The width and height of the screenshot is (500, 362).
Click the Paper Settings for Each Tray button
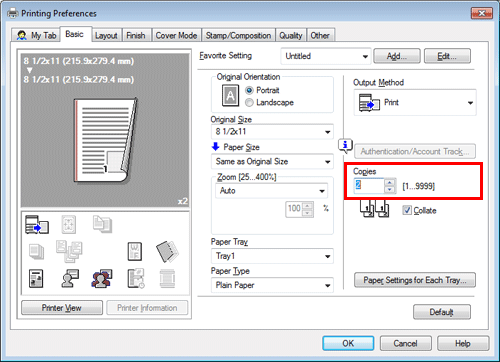coord(415,280)
